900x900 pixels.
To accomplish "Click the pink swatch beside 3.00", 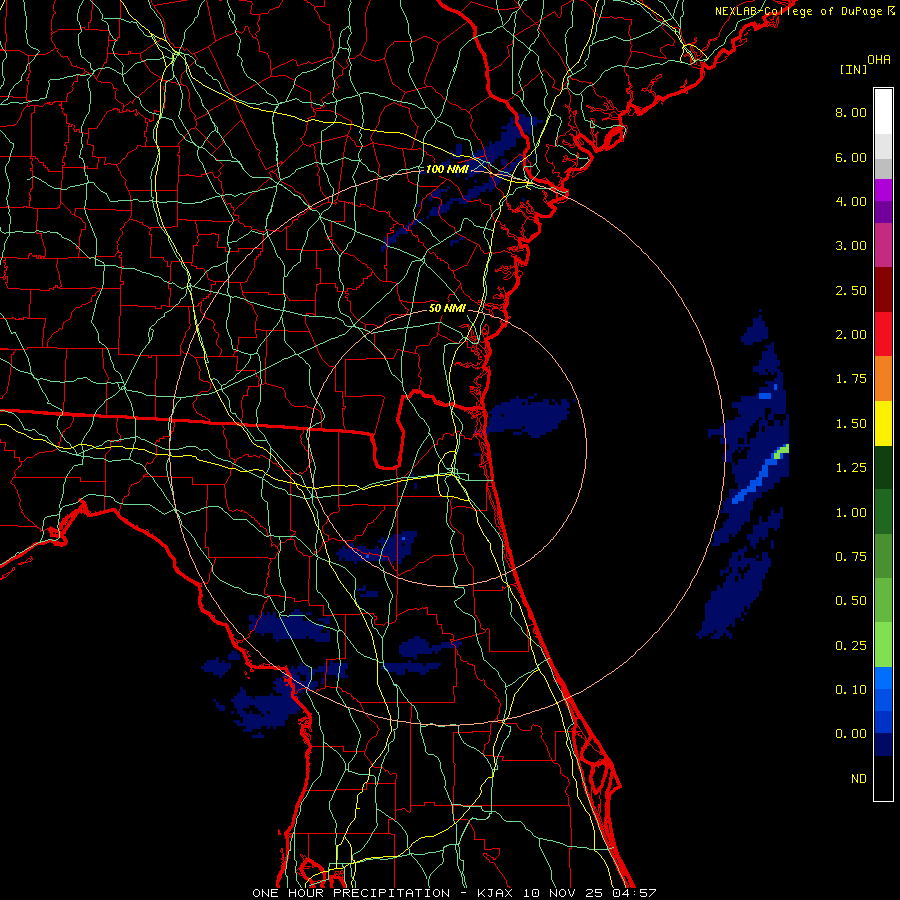I will (x=883, y=245).
